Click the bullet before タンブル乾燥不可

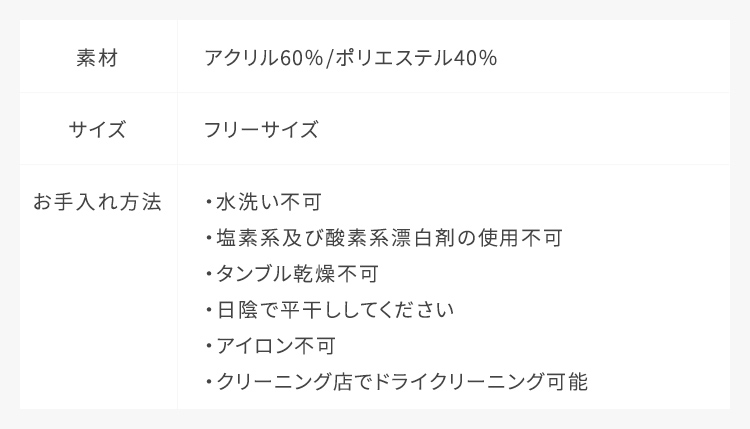(x=208, y=274)
